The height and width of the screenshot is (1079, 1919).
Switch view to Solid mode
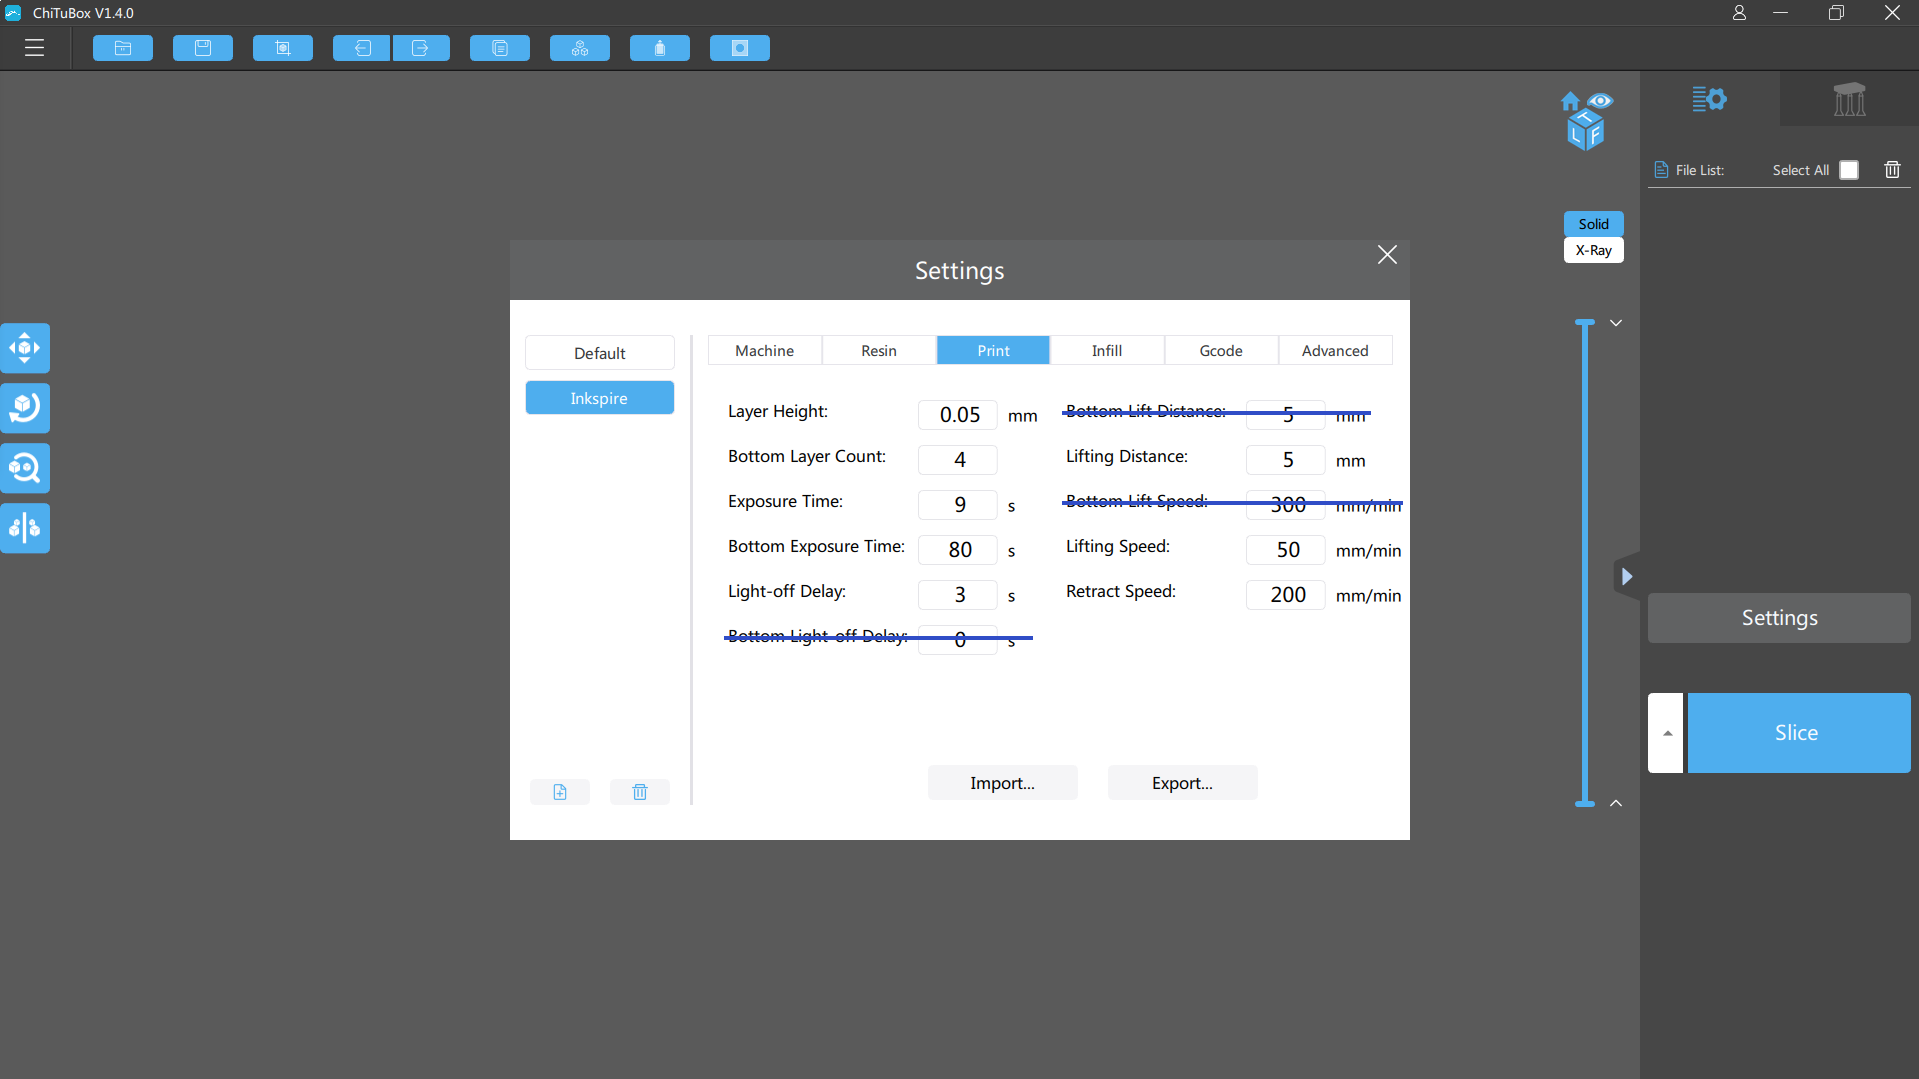click(1594, 224)
